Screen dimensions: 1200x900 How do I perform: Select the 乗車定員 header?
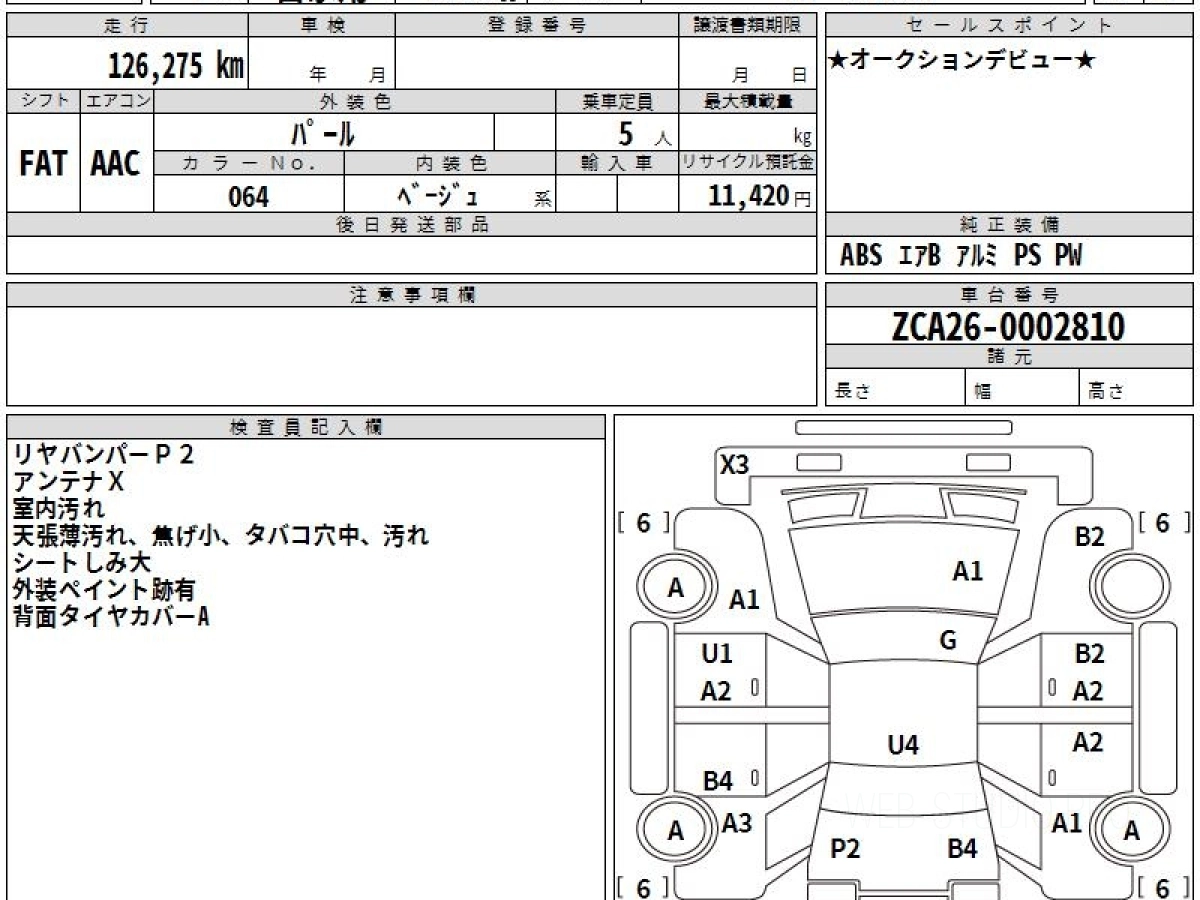617,101
